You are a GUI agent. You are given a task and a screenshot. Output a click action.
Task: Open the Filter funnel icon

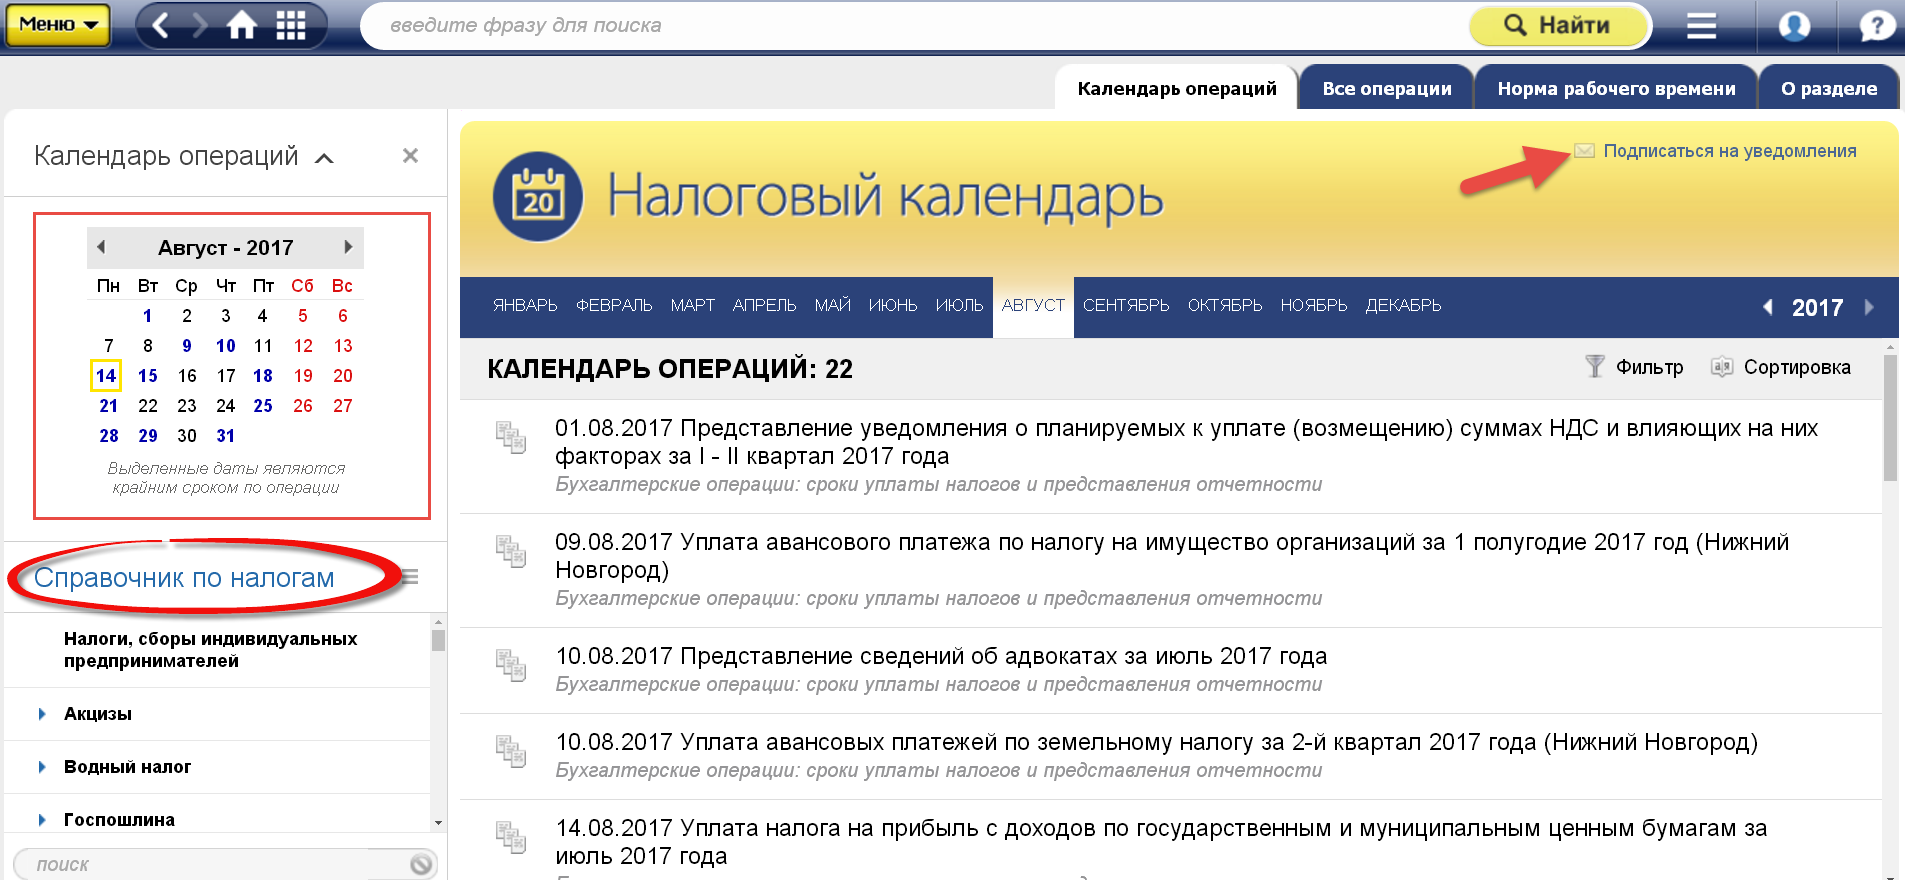[1595, 367]
